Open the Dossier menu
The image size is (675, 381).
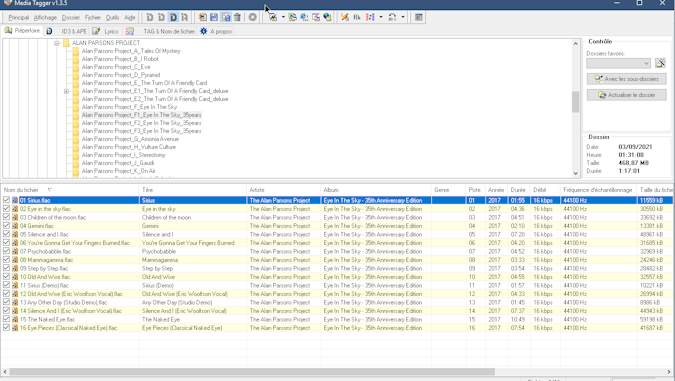point(71,18)
